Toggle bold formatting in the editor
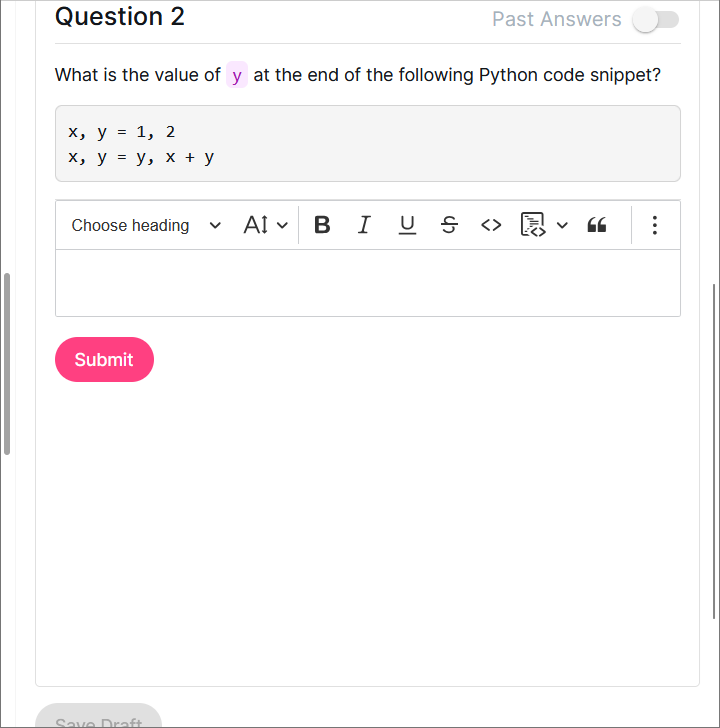The width and height of the screenshot is (720, 728). pyautogui.click(x=322, y=225)
